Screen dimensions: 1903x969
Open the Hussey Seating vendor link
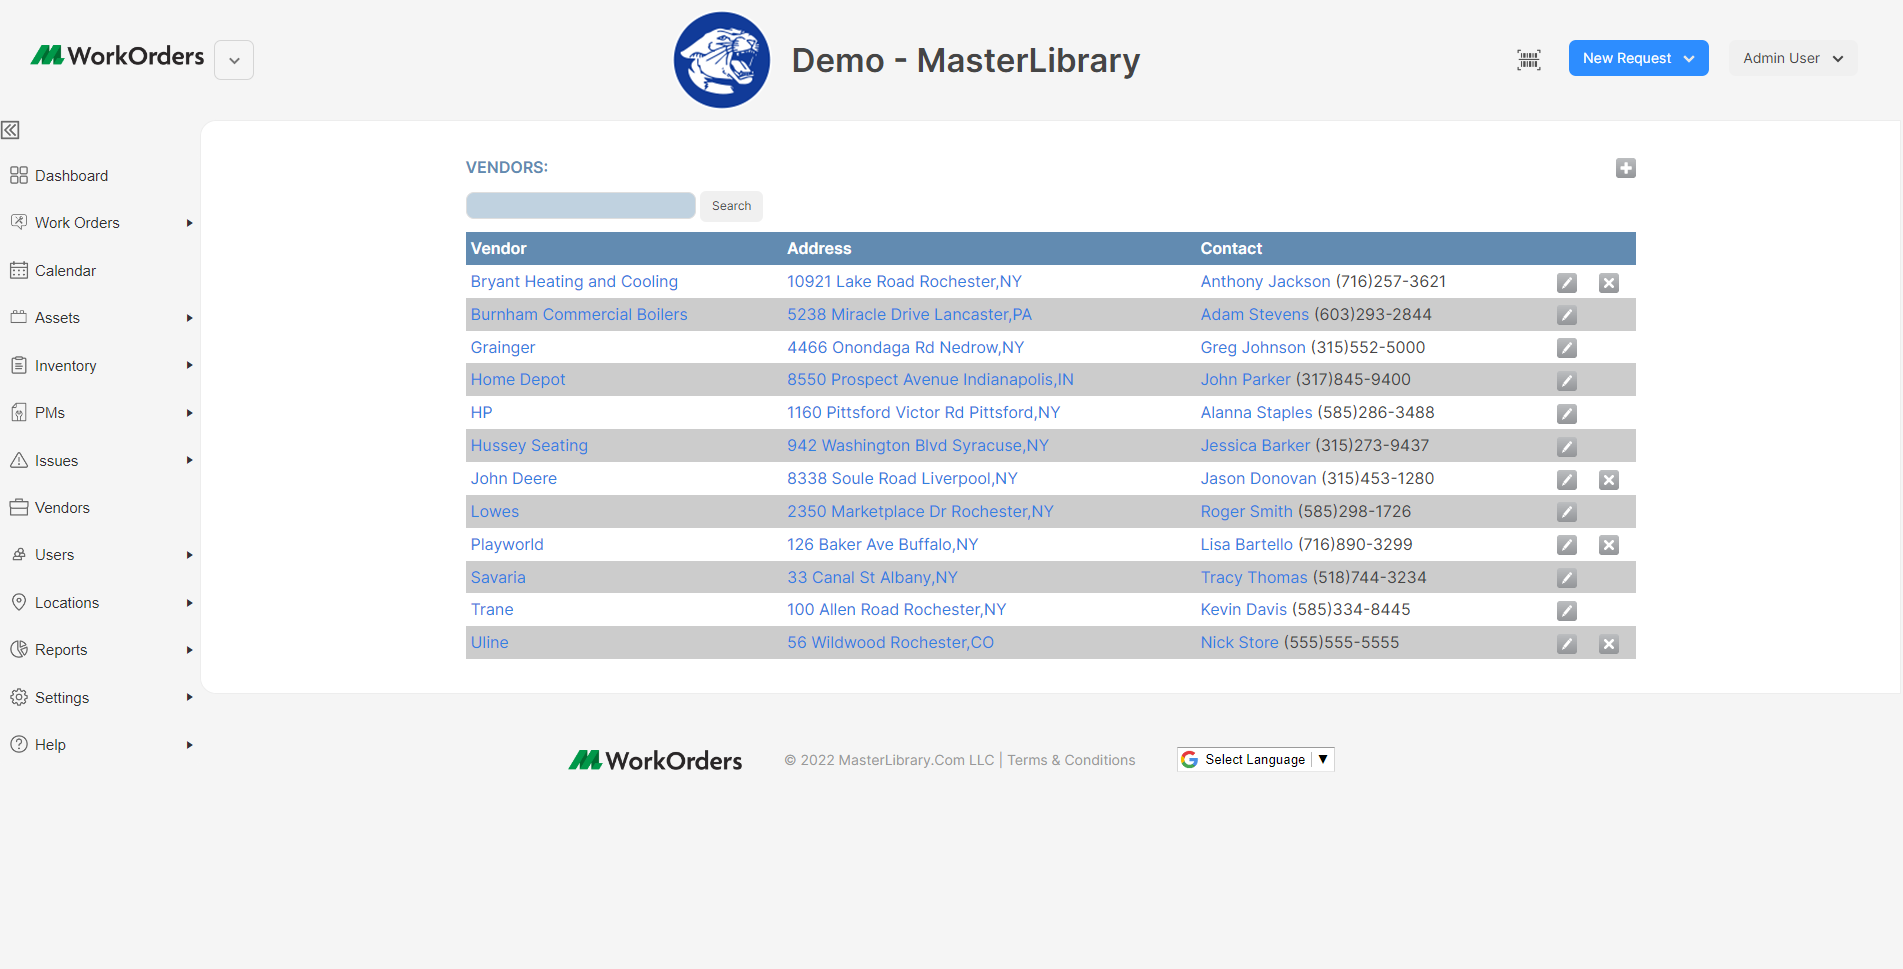pyautogui.click(x=529, y=446)
